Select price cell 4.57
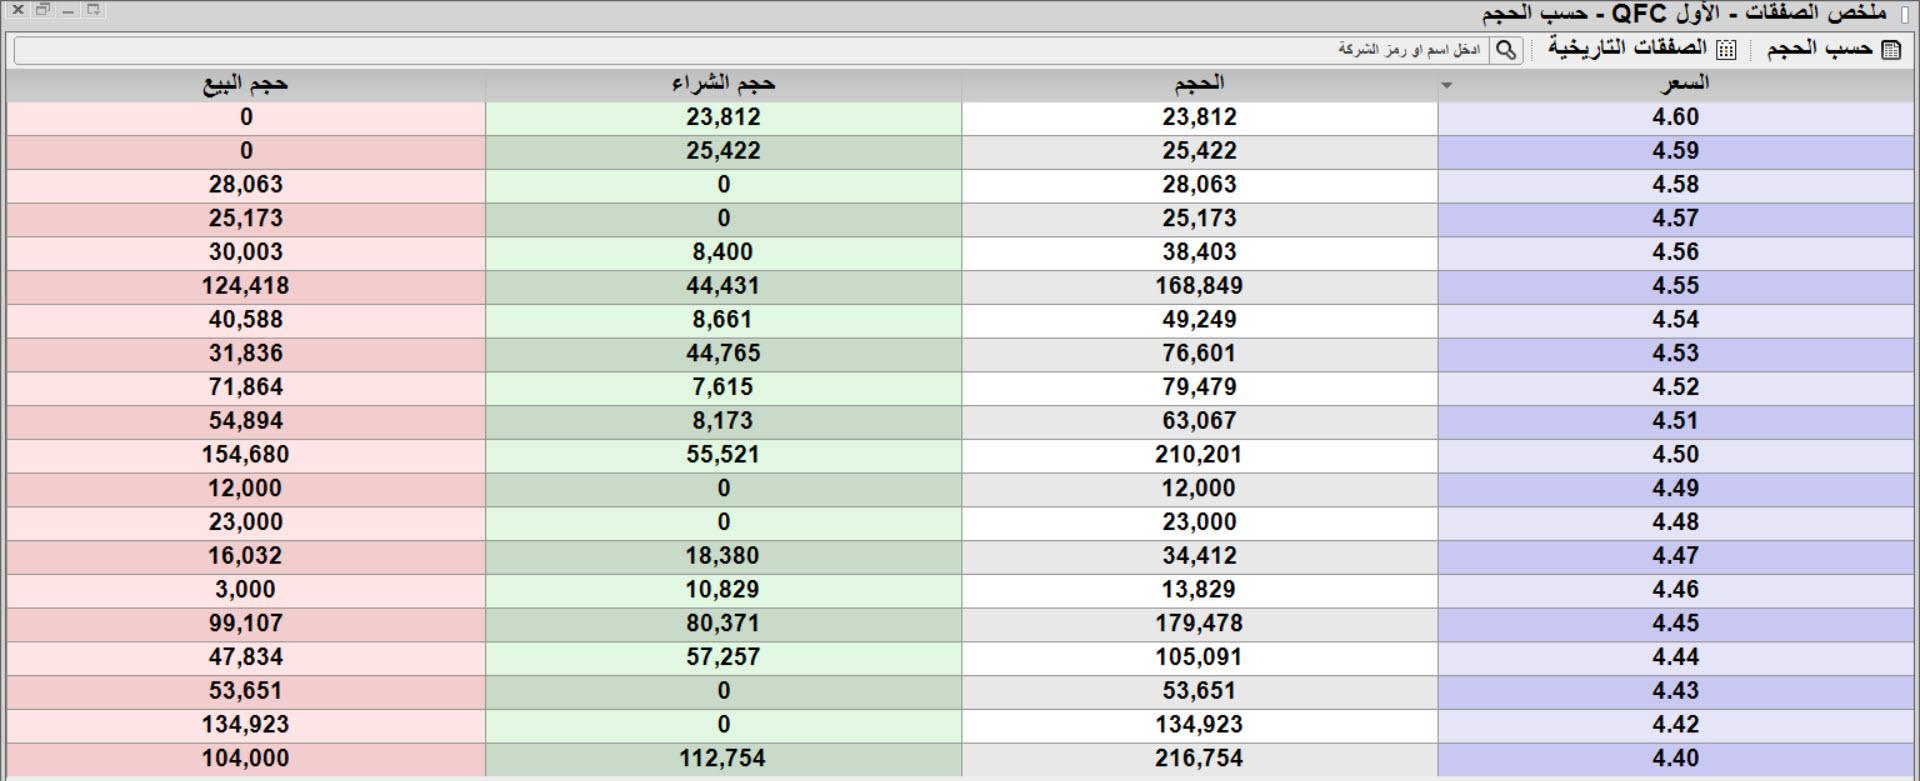This screenshot has height=781, width=1920. (1676, 219)
